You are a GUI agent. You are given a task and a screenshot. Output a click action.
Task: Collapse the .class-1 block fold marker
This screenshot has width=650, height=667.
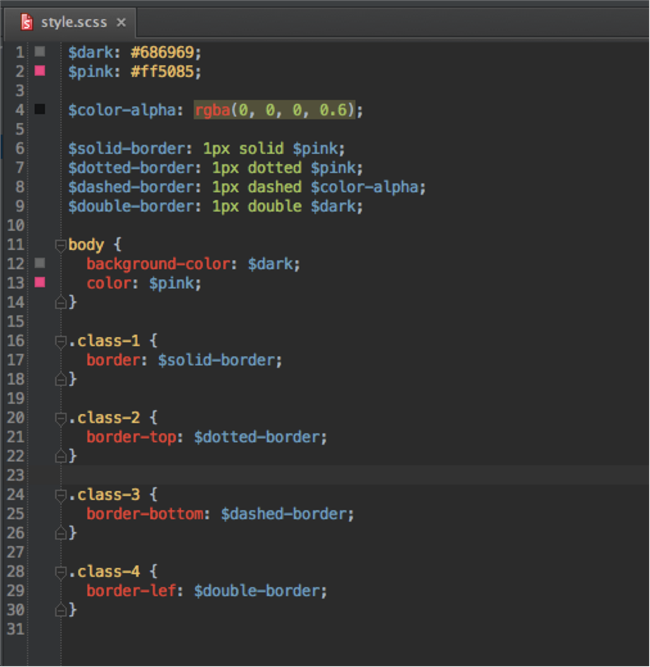(60, 341)
